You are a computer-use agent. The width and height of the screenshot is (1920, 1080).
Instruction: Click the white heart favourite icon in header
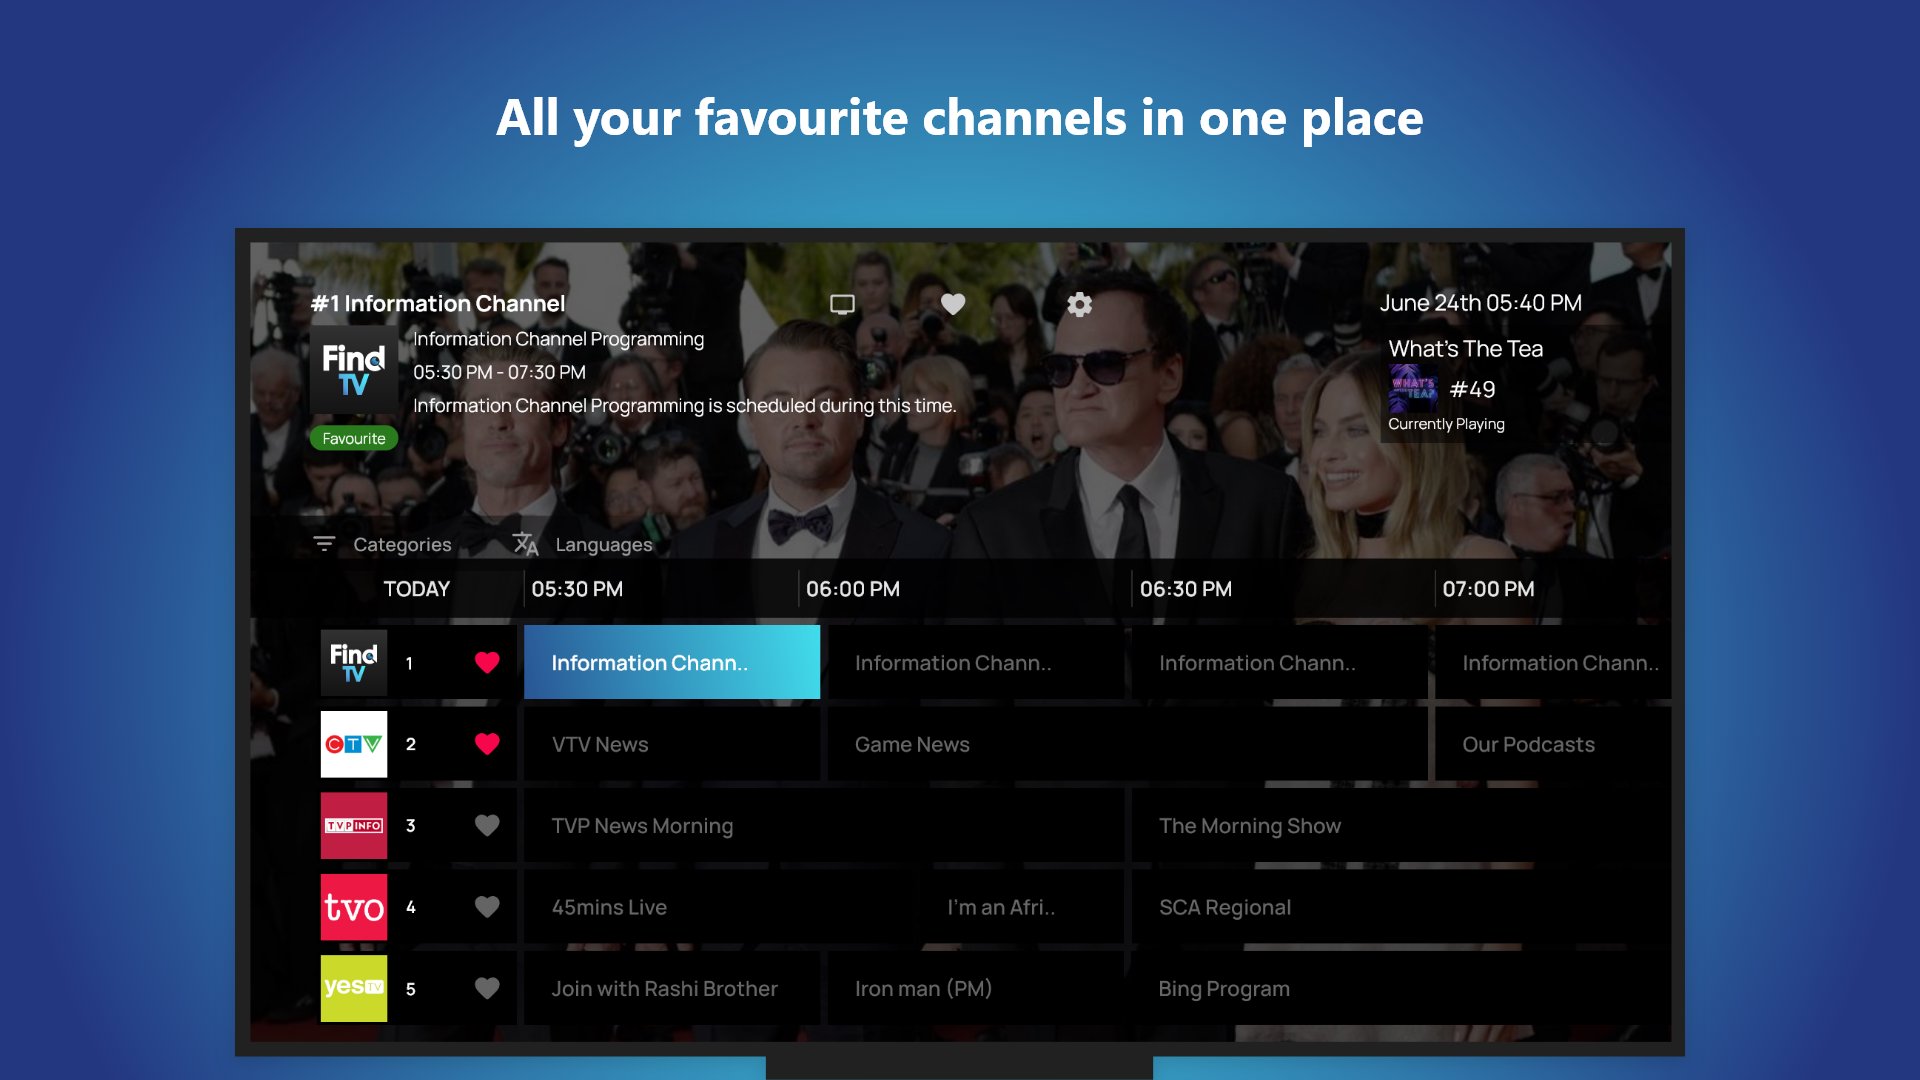point(953,304)
